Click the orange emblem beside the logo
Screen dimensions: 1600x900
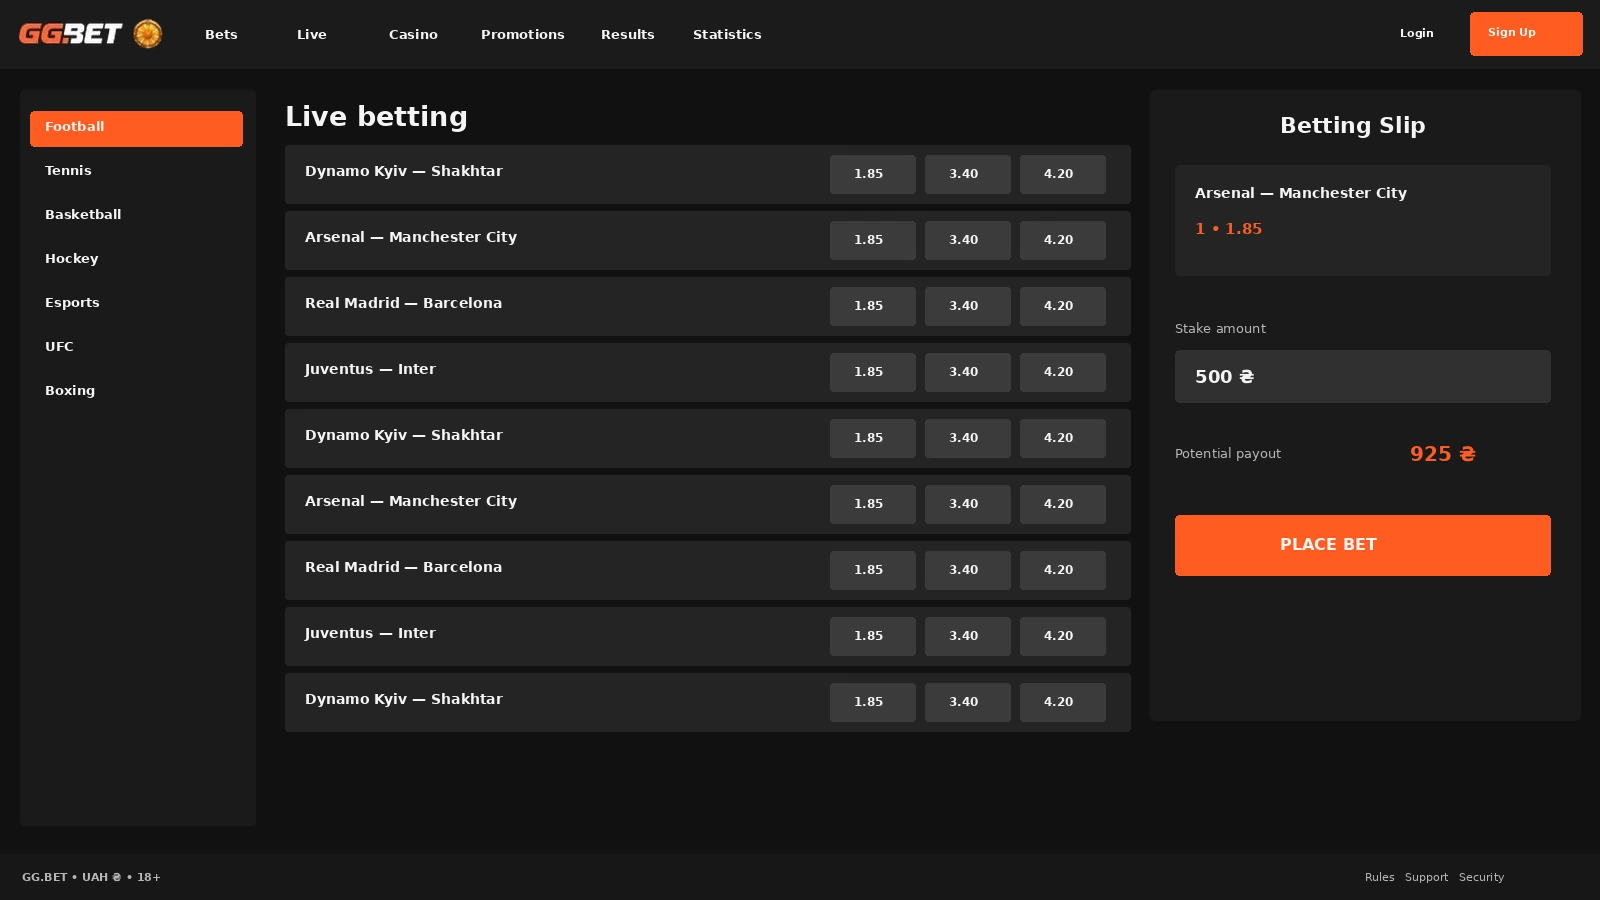coord(148,34)
